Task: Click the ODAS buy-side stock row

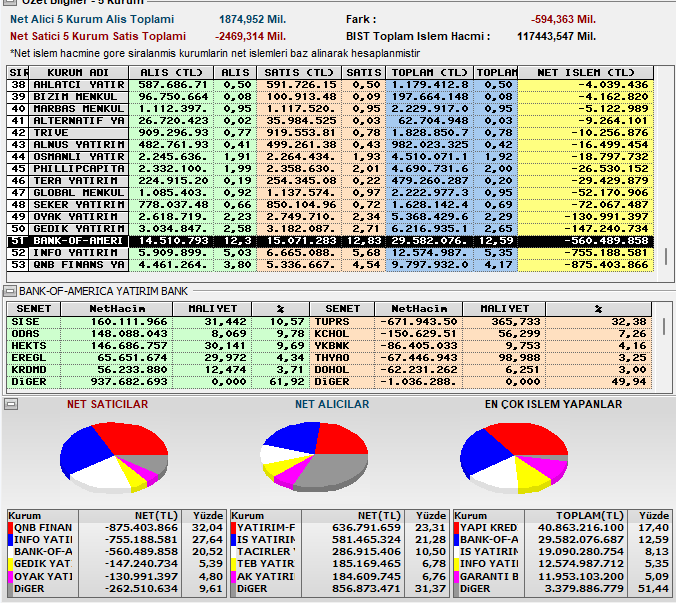Action: [x=158, y=334]
